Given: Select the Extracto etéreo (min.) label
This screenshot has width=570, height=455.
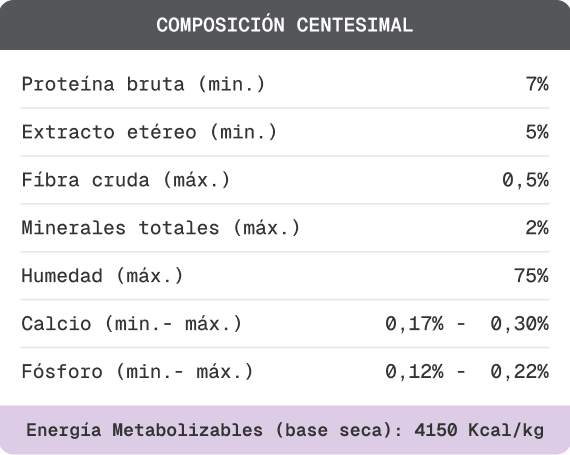Looking at the screenshot, I should click(x=149, y=132).
